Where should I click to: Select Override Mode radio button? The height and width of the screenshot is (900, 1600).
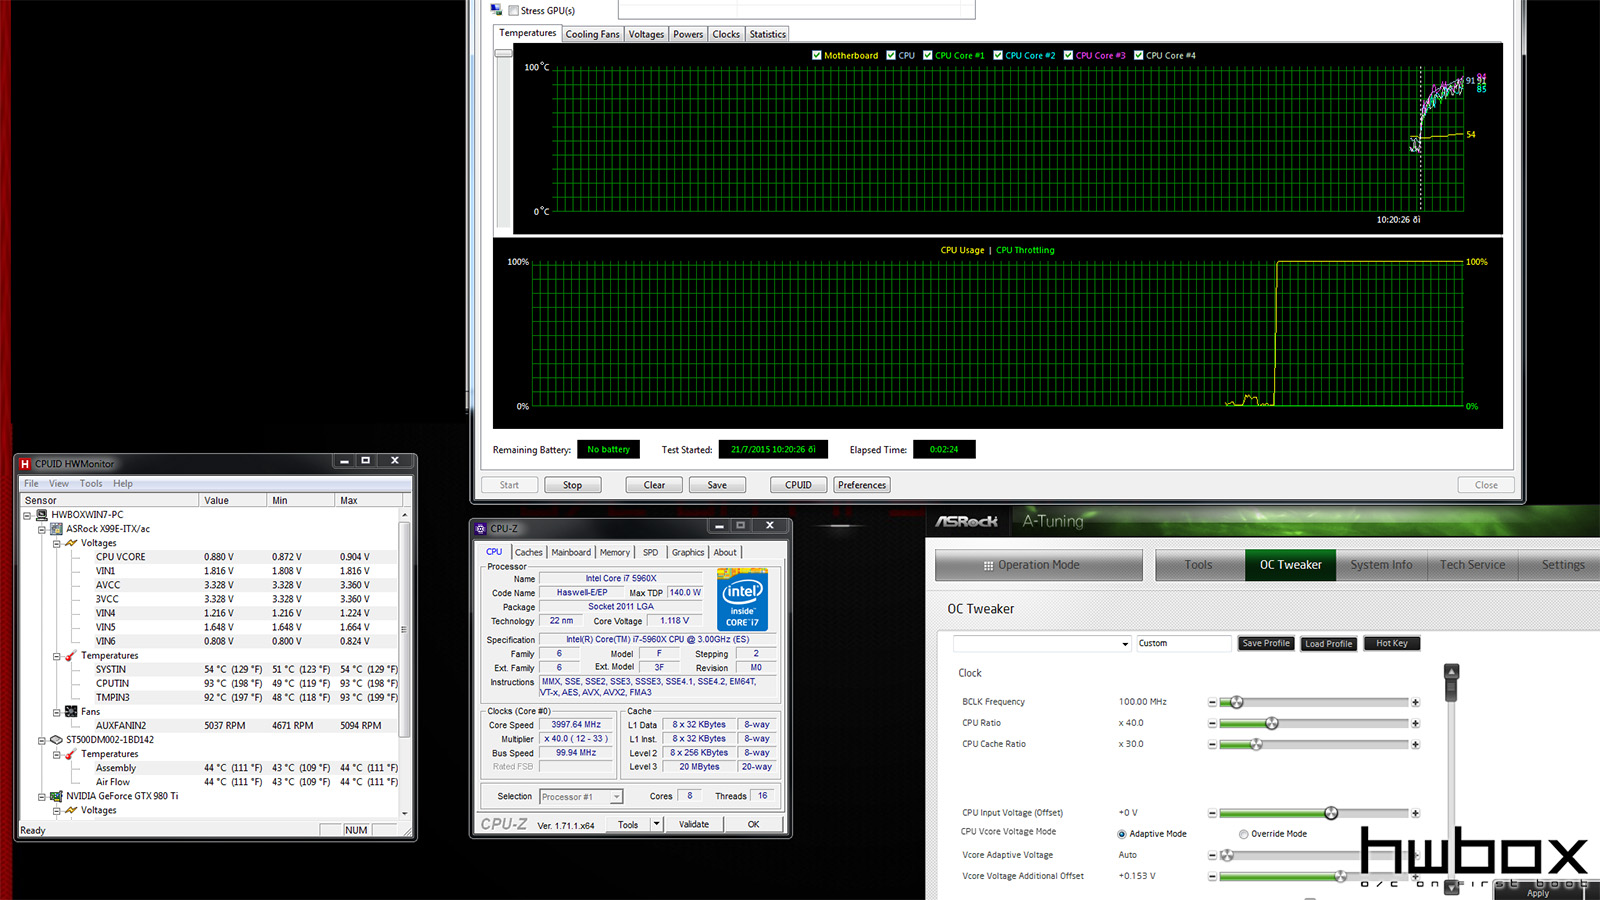click(1244, 834)
